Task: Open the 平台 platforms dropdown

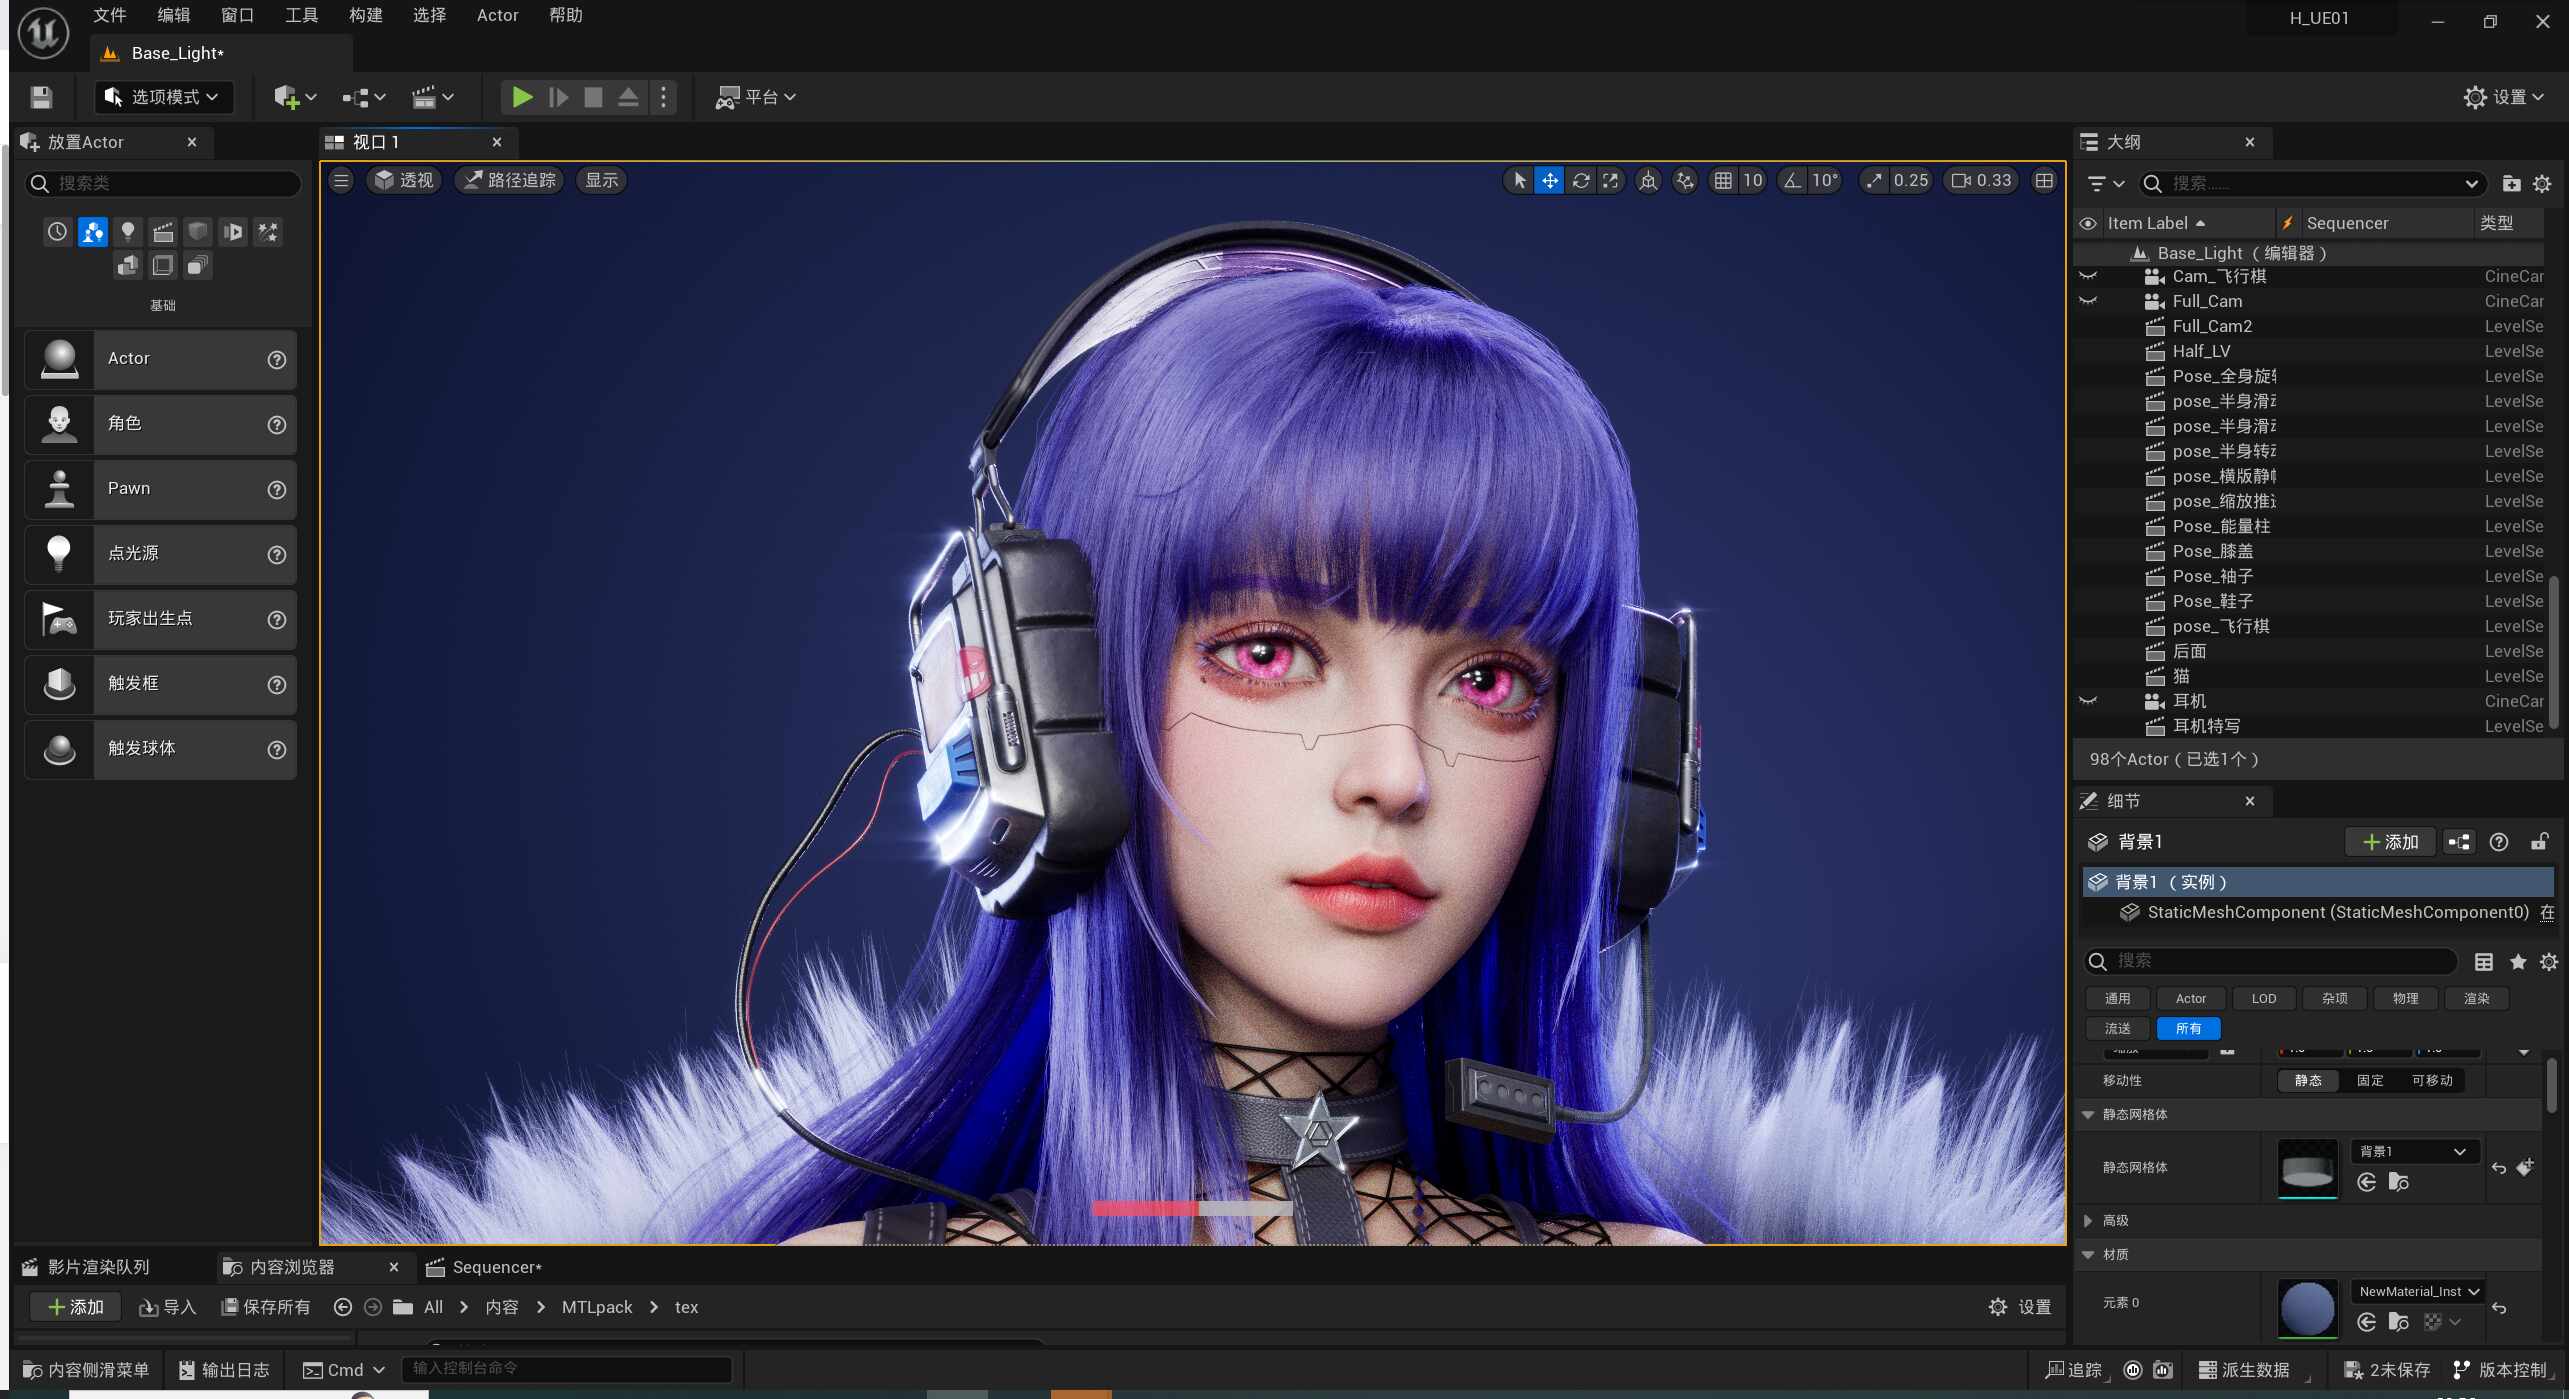Action: click(755, 97)
